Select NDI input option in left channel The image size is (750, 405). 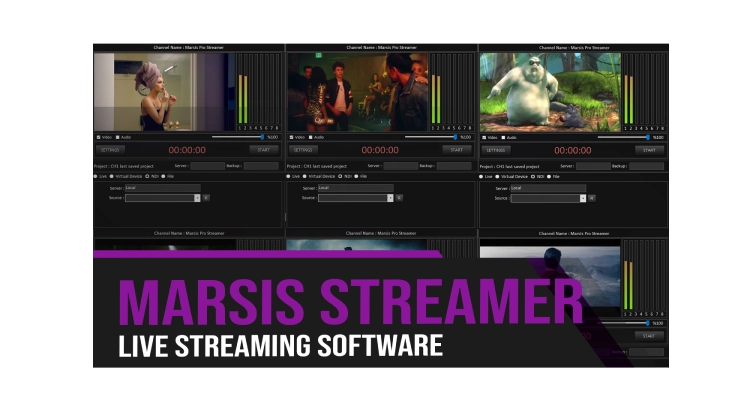[146, 176]
